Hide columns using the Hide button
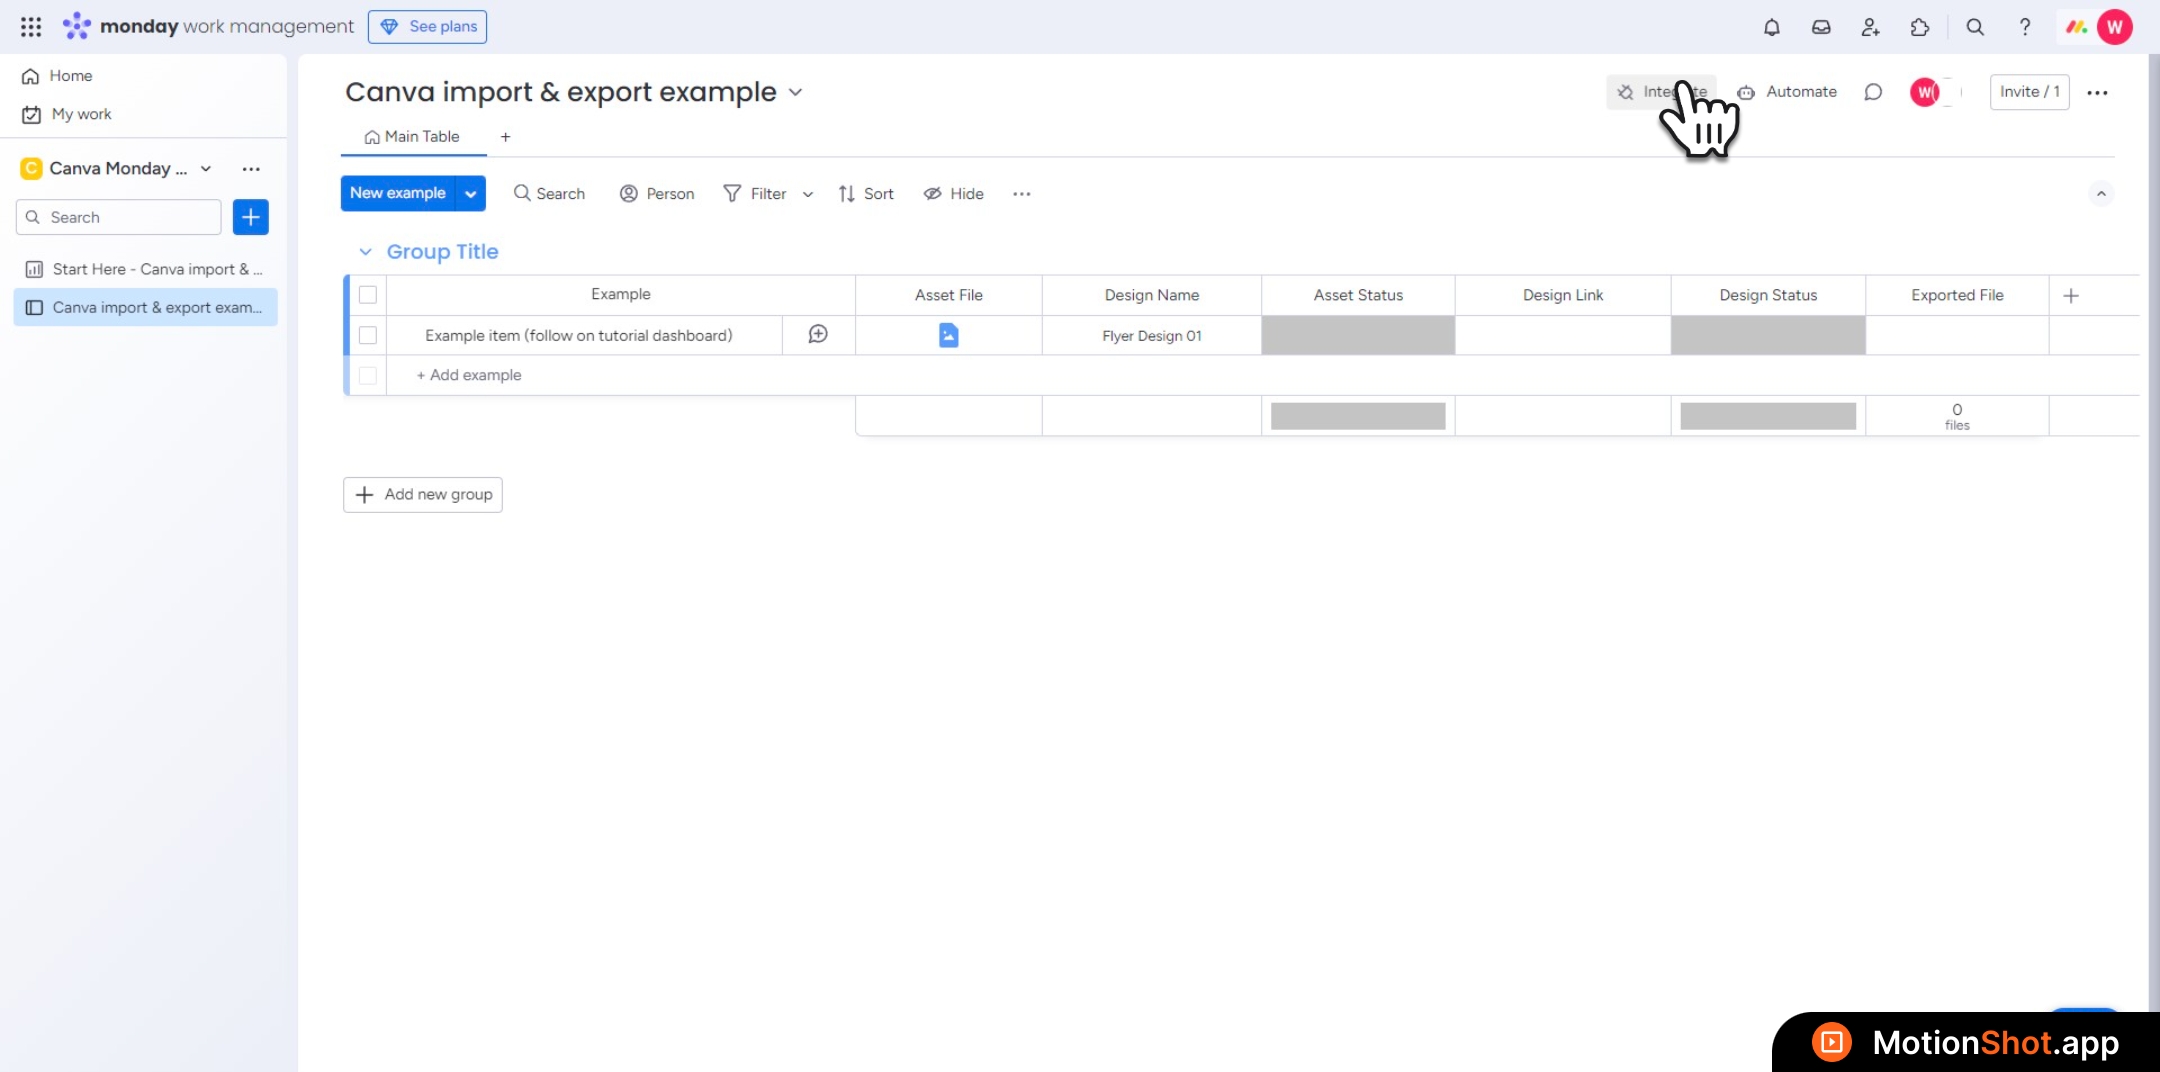This screenshot has width=2160, height=1072. pyautogui.click(x=953, y=194)
